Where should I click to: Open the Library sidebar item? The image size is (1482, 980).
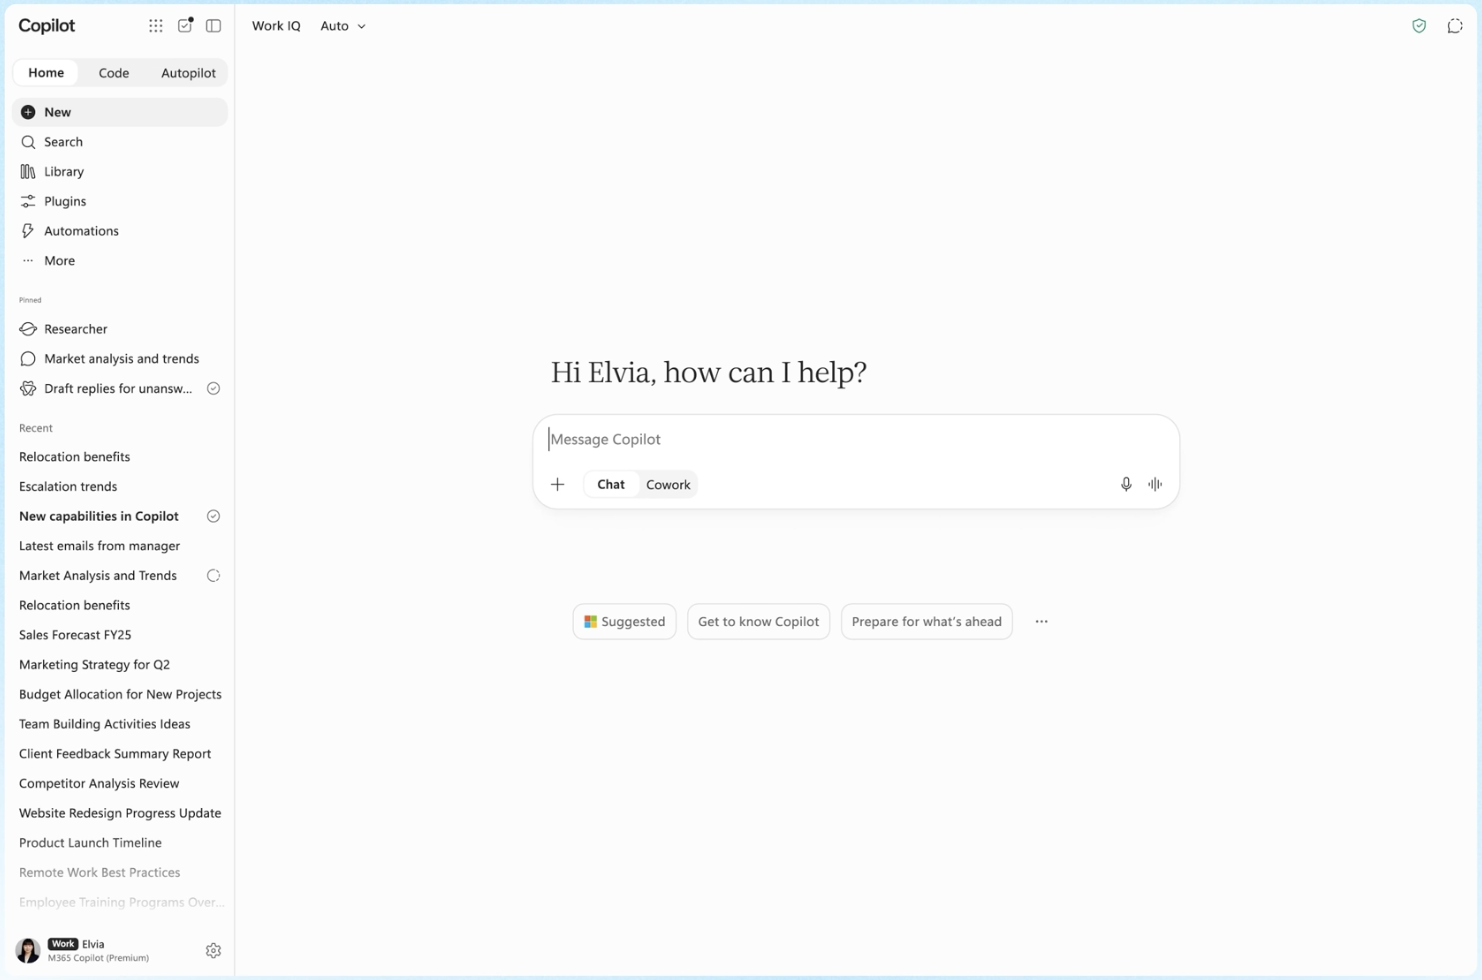(x=120, y=172)
